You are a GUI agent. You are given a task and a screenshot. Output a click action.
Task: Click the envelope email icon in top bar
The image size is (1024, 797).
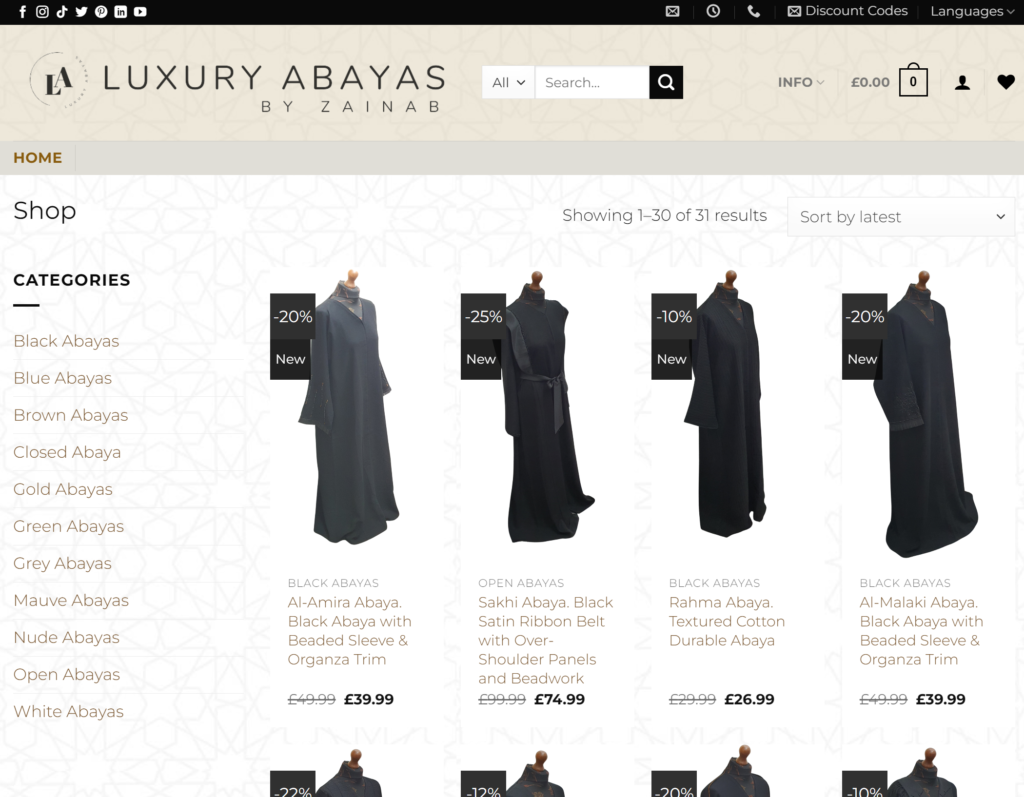[672, 12]
